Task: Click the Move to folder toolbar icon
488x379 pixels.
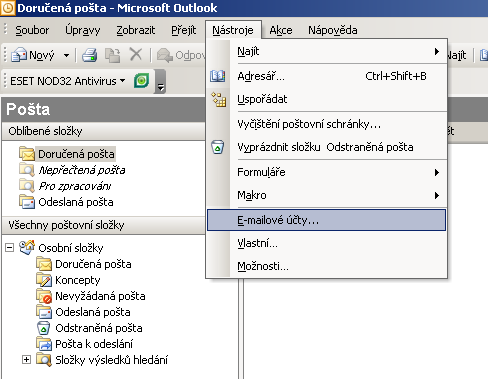Action: click(113, 55)
